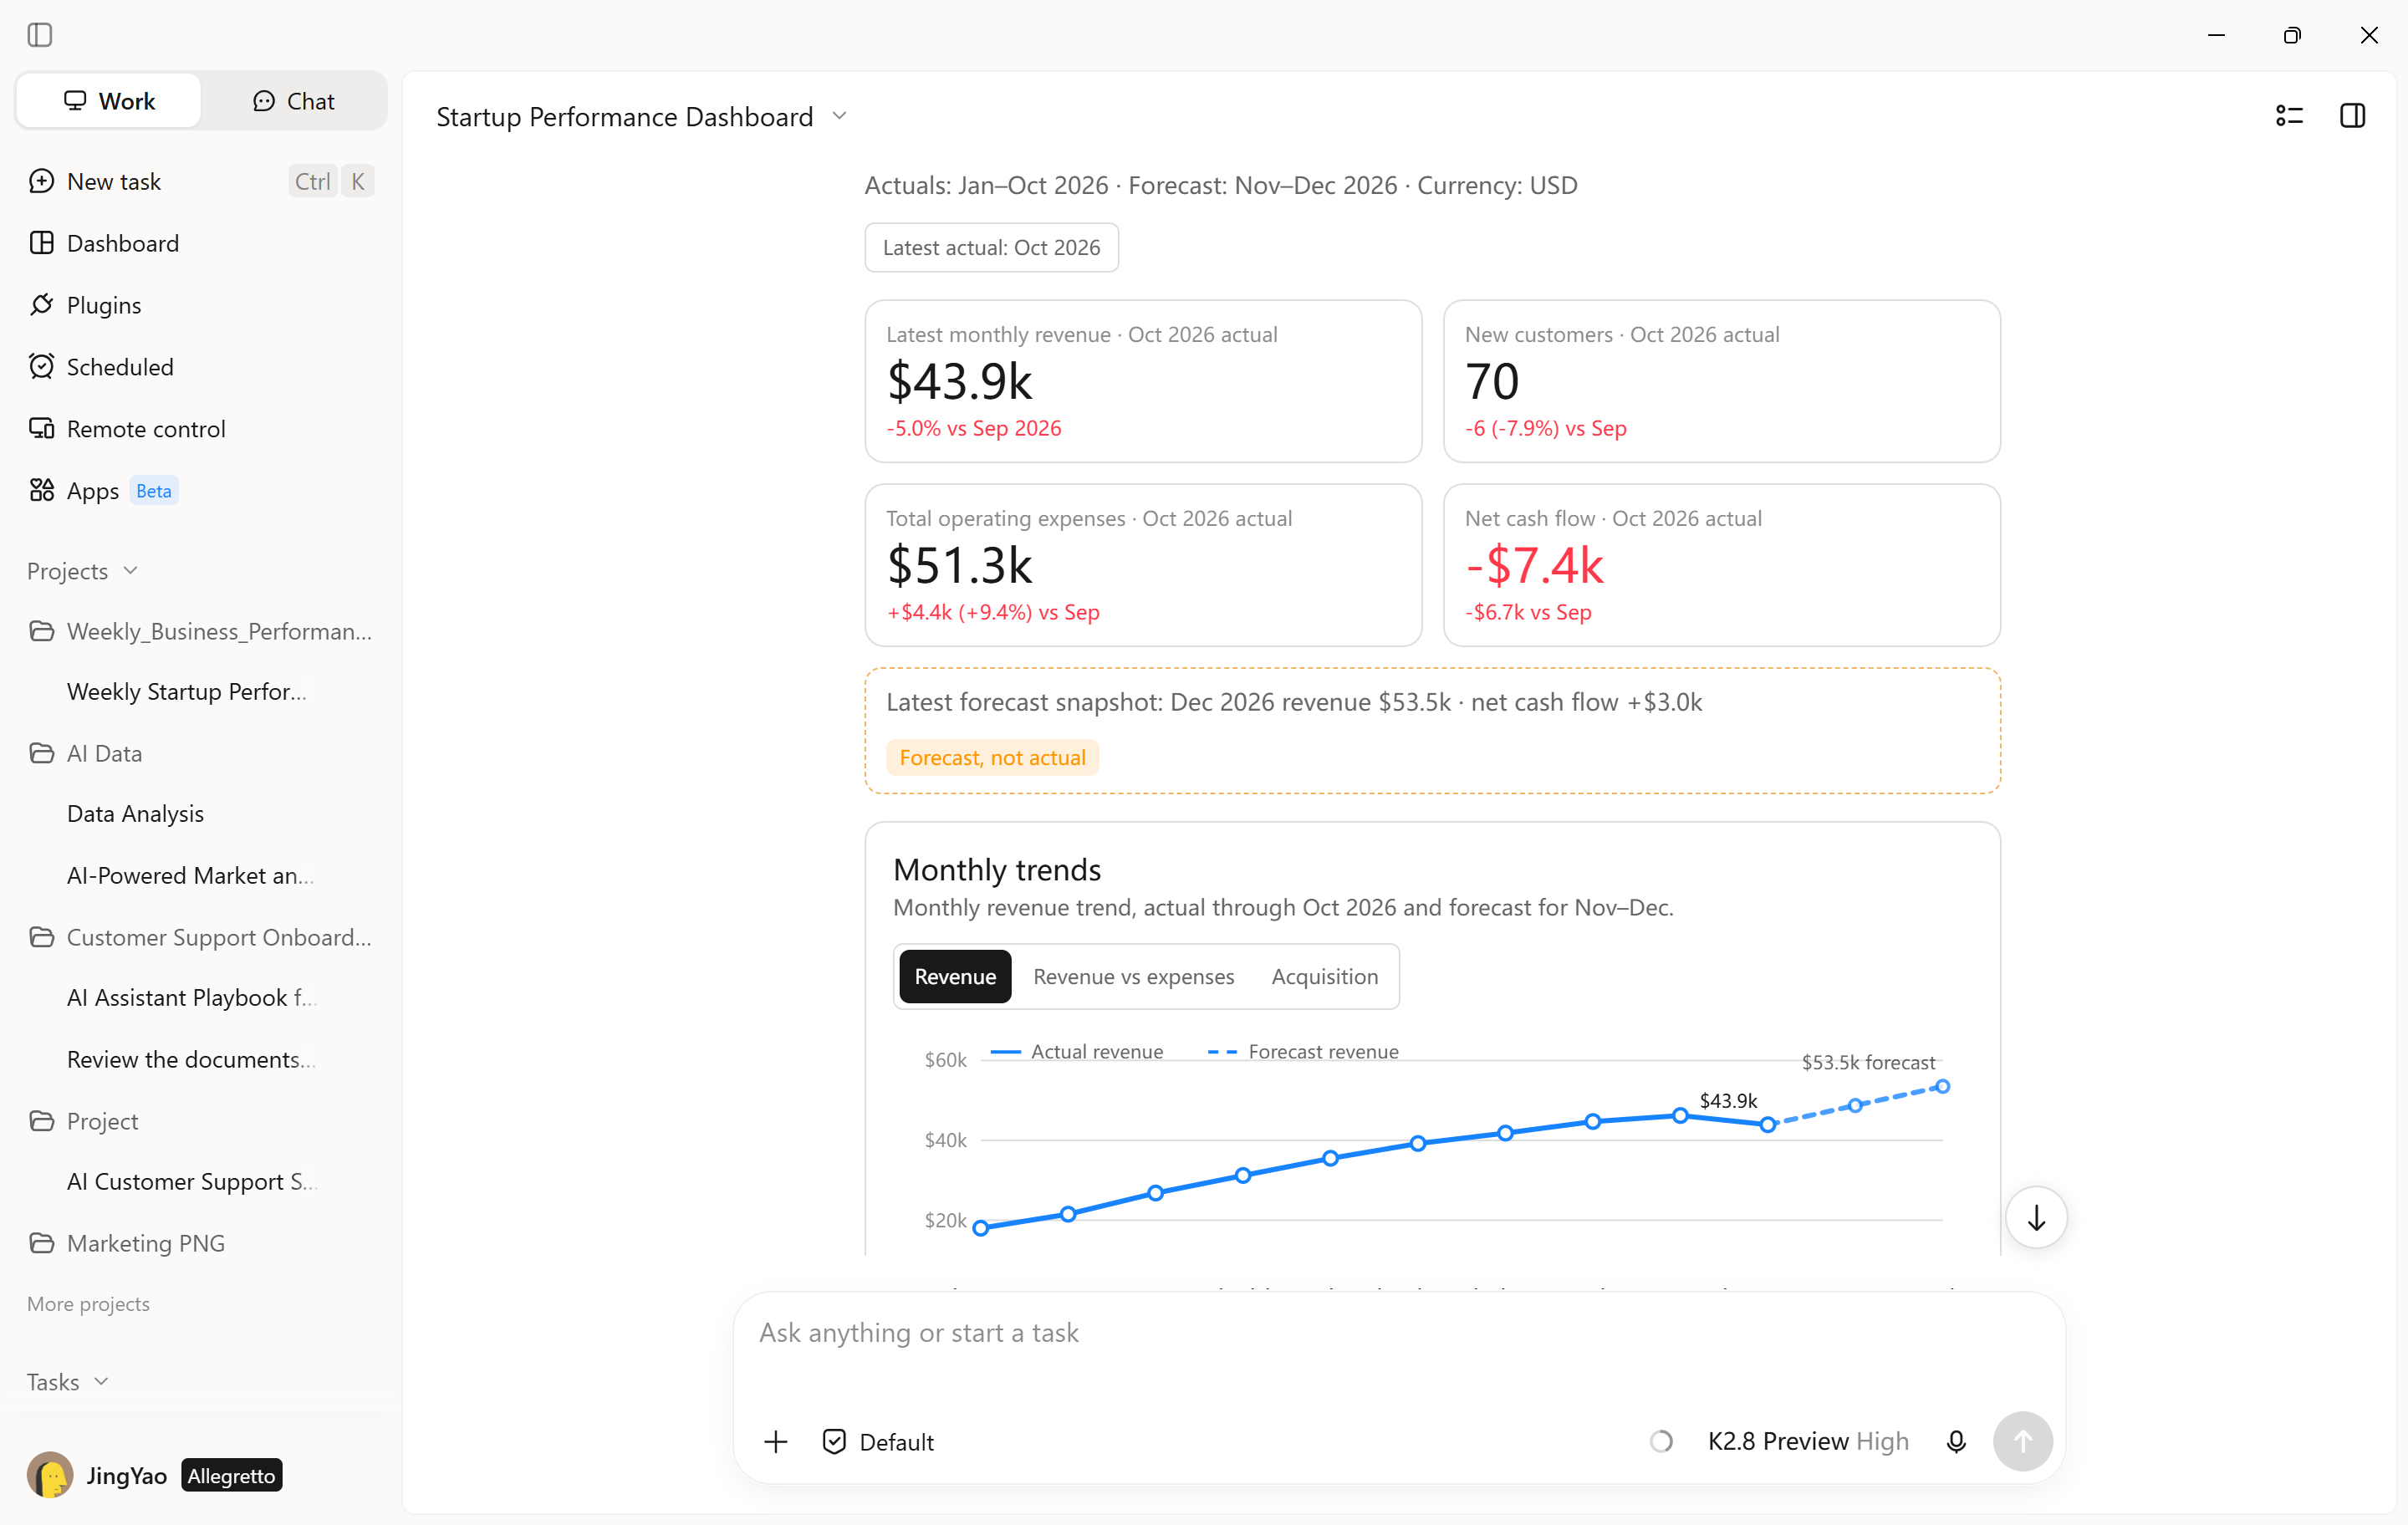Image resolution: width=2408 pixels, height=1525 pixels.
Task: Click the microphone voice input icon
Action: point(1956,1441)
